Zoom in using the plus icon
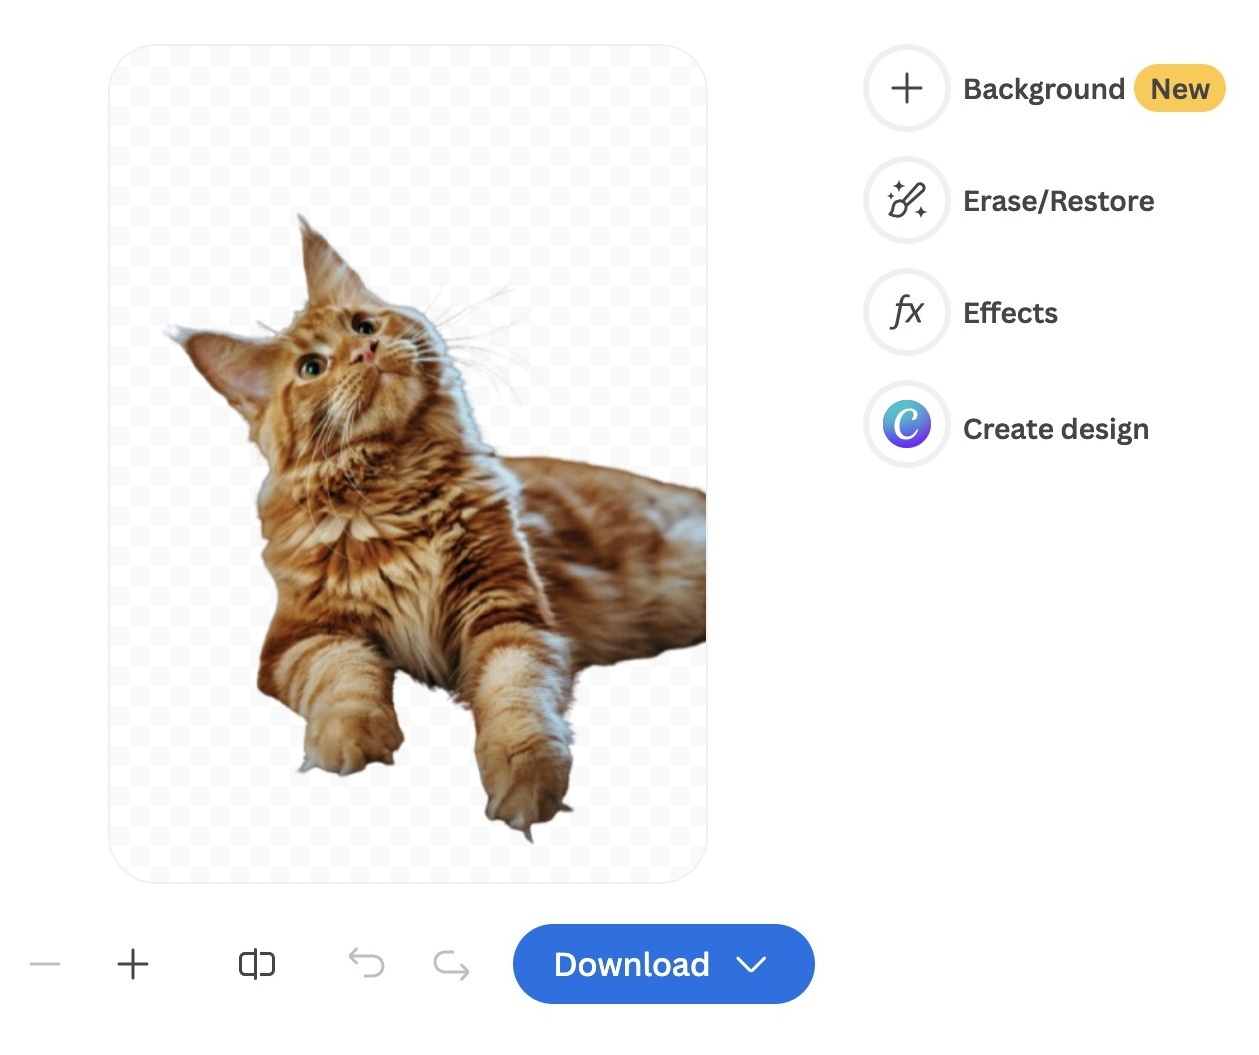 click(132, 964)
